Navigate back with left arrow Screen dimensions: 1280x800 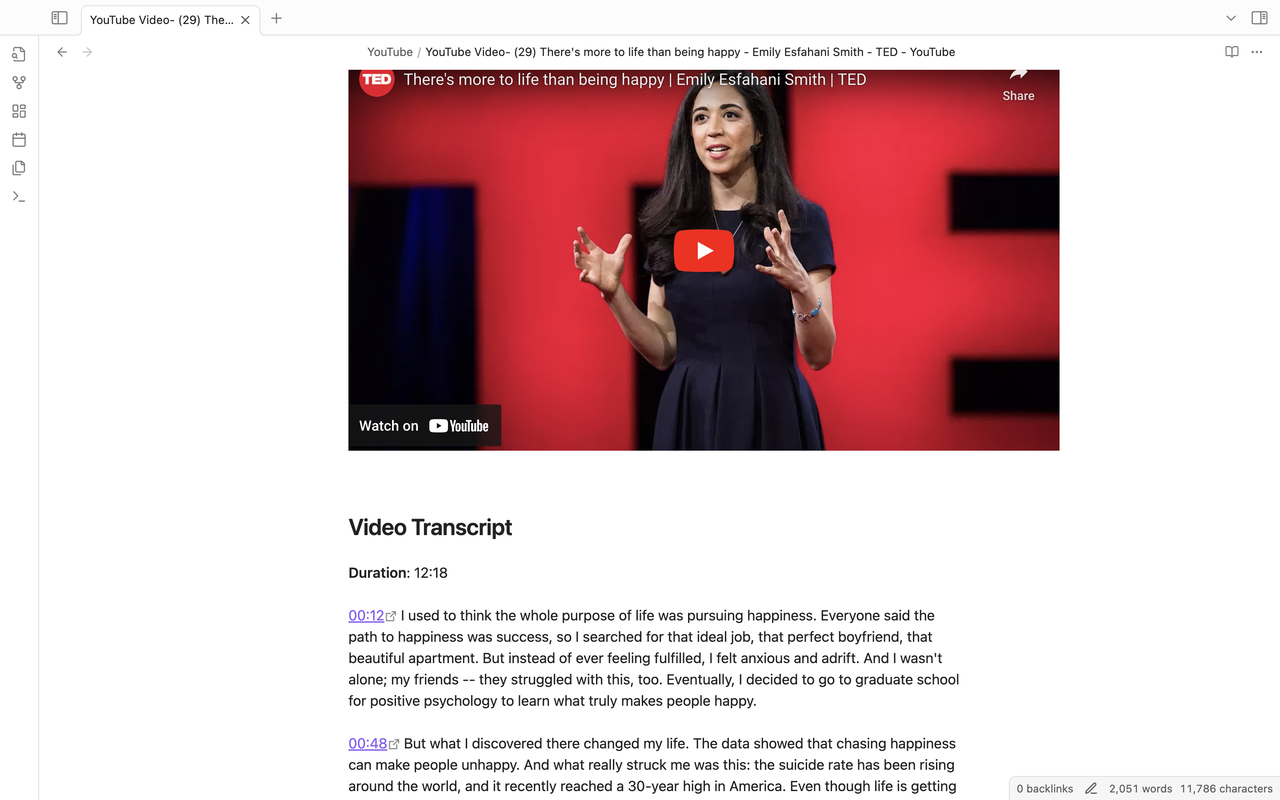pyautogui.click(x=62, y=52)
